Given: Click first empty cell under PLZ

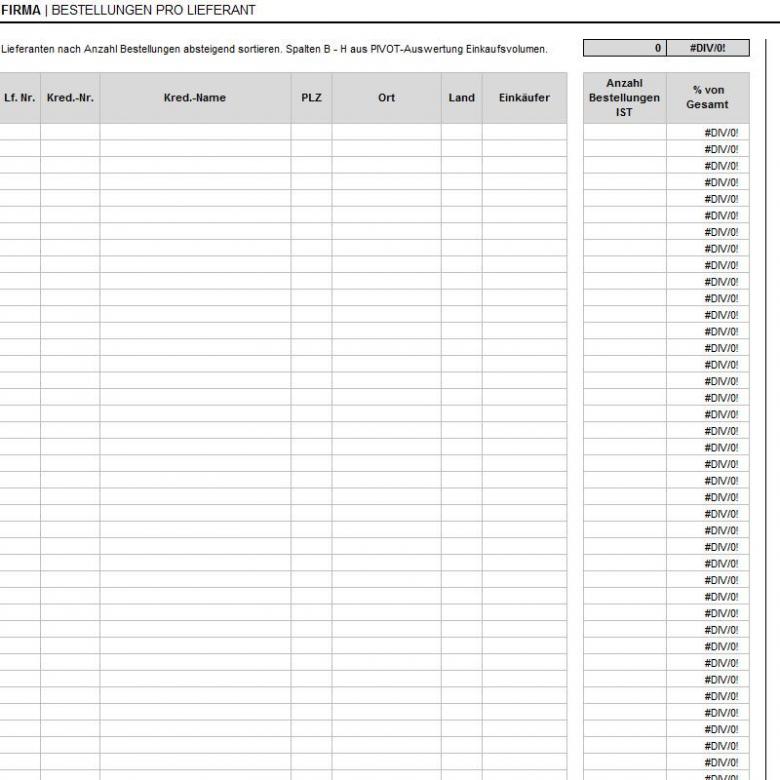Looking at the screenshot, I should (311, 132).
